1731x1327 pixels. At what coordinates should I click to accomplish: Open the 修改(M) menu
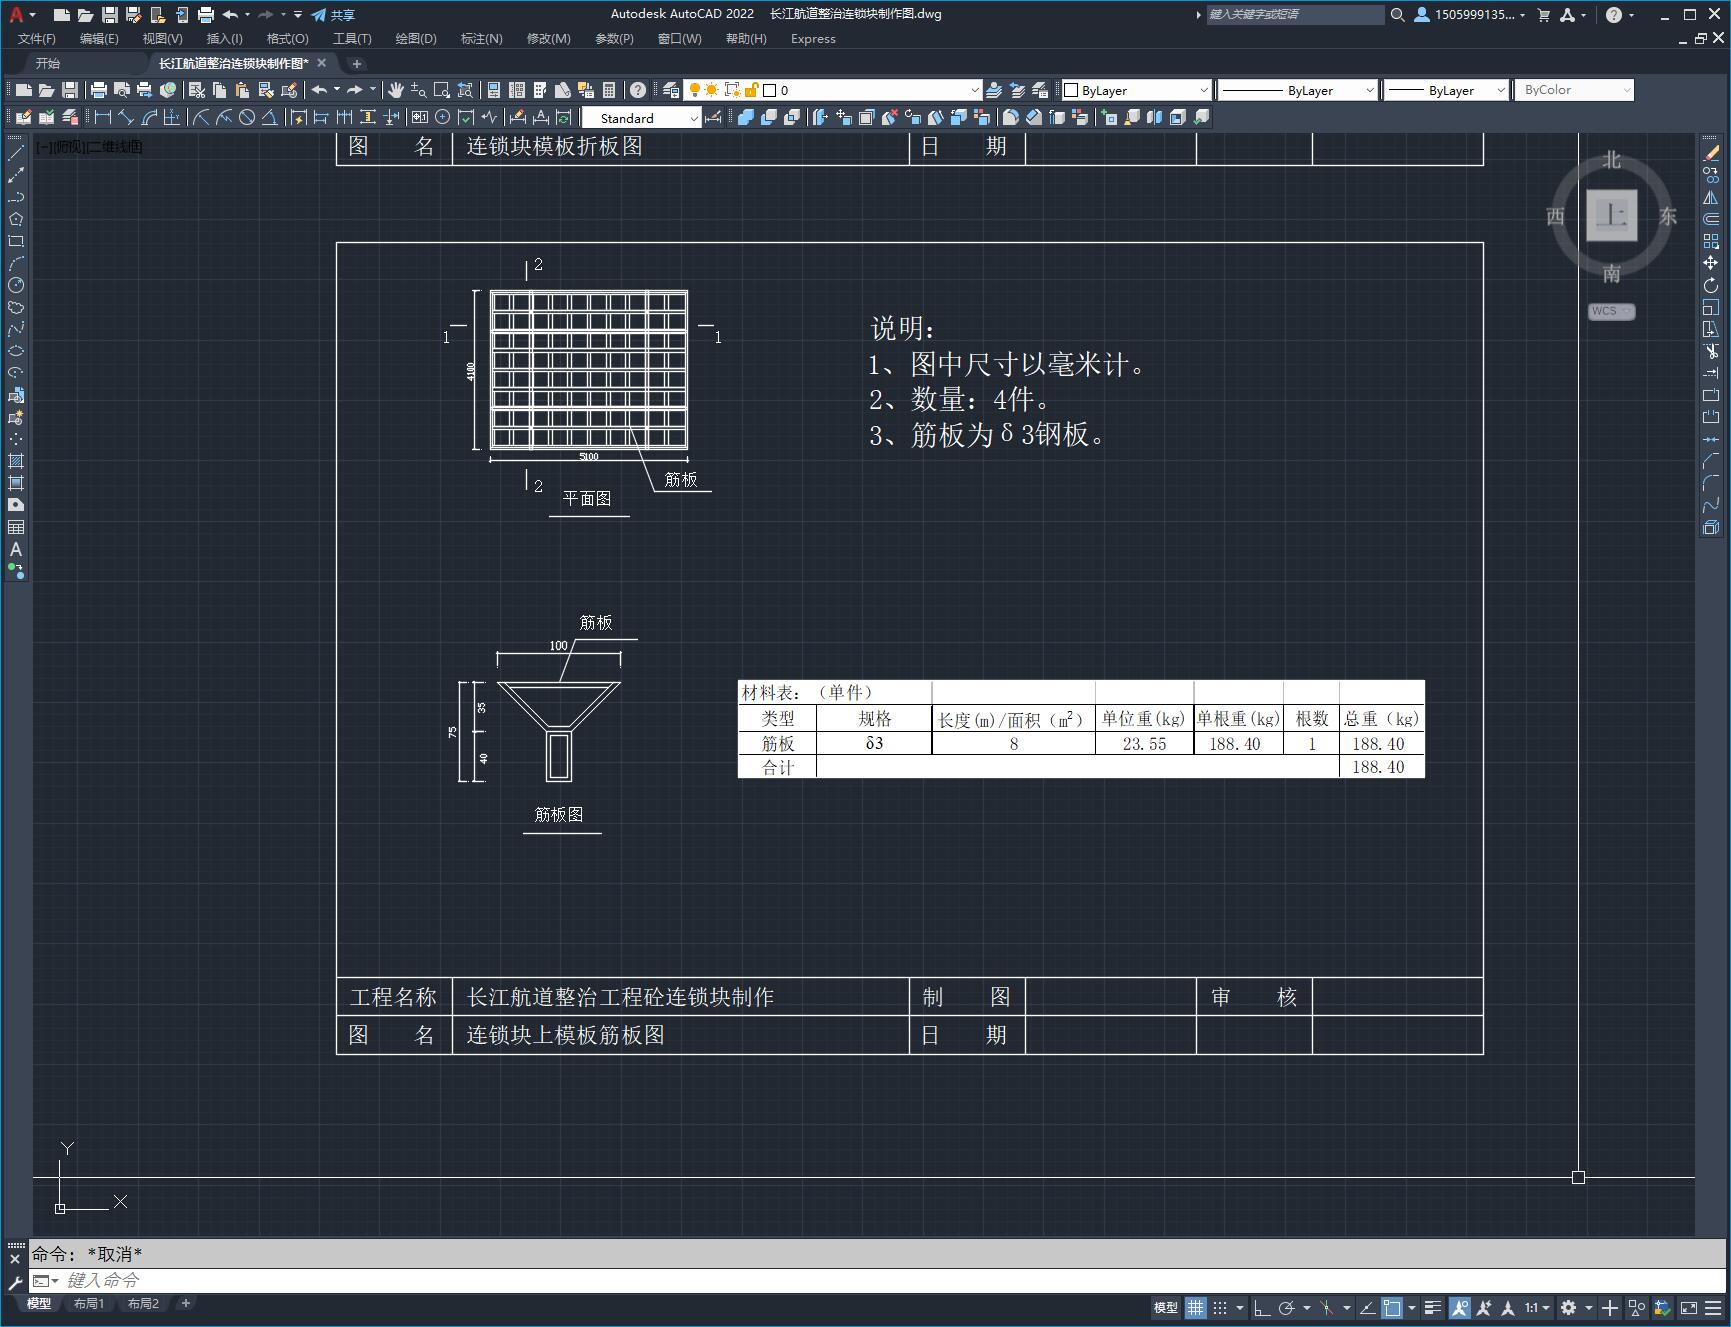(x=548, y=39)
